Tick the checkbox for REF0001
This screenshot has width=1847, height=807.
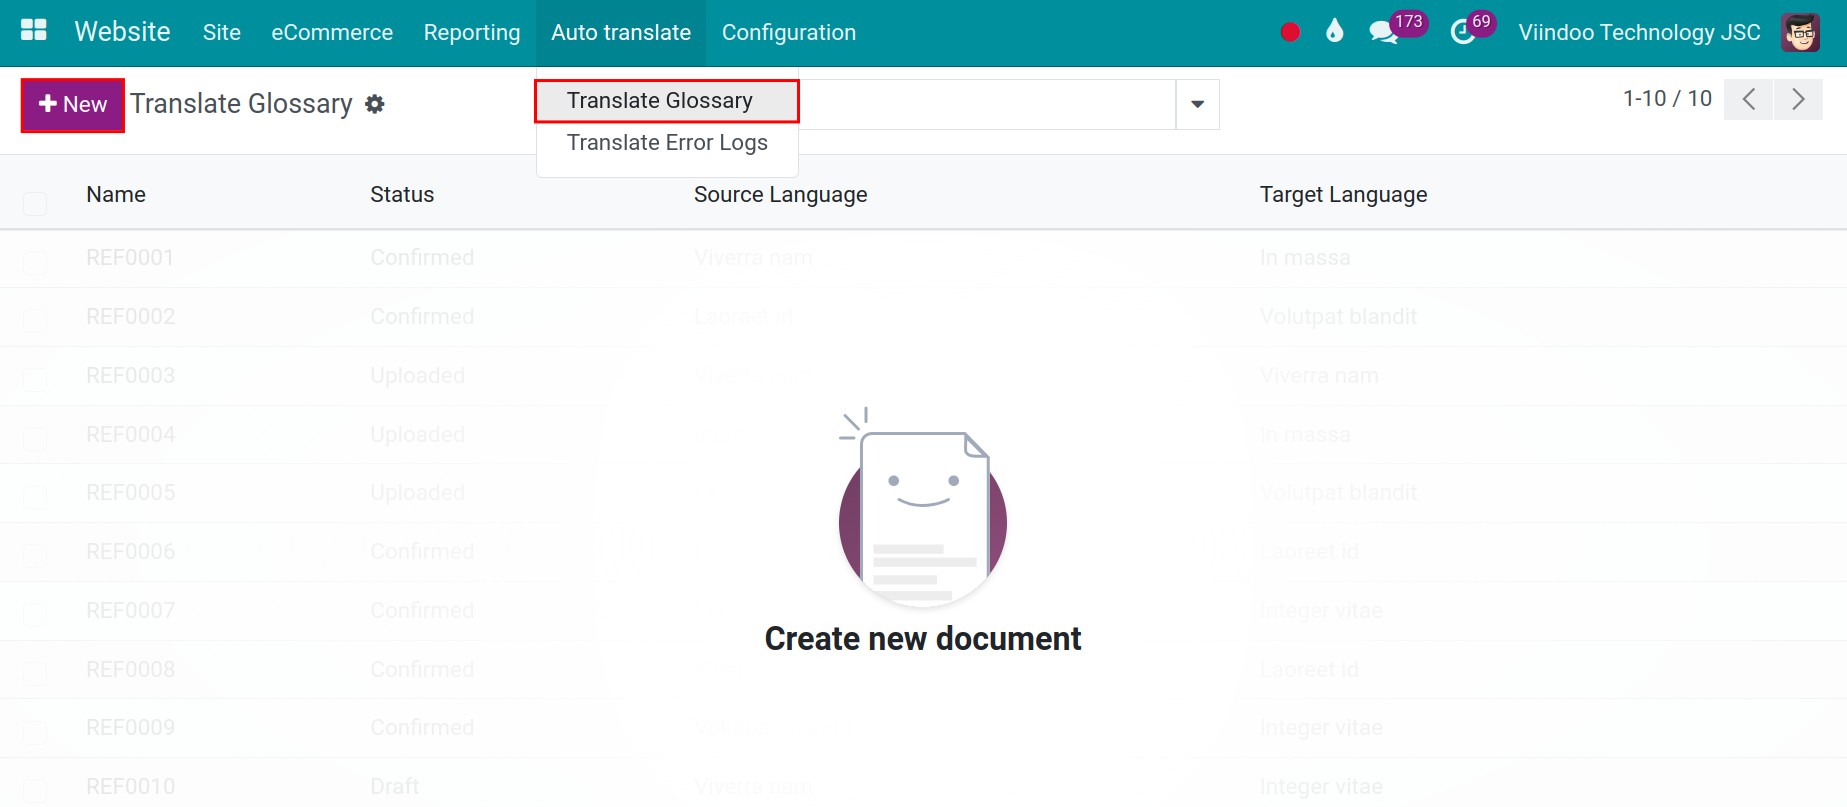pyautogui.click(x=35, y=264)
